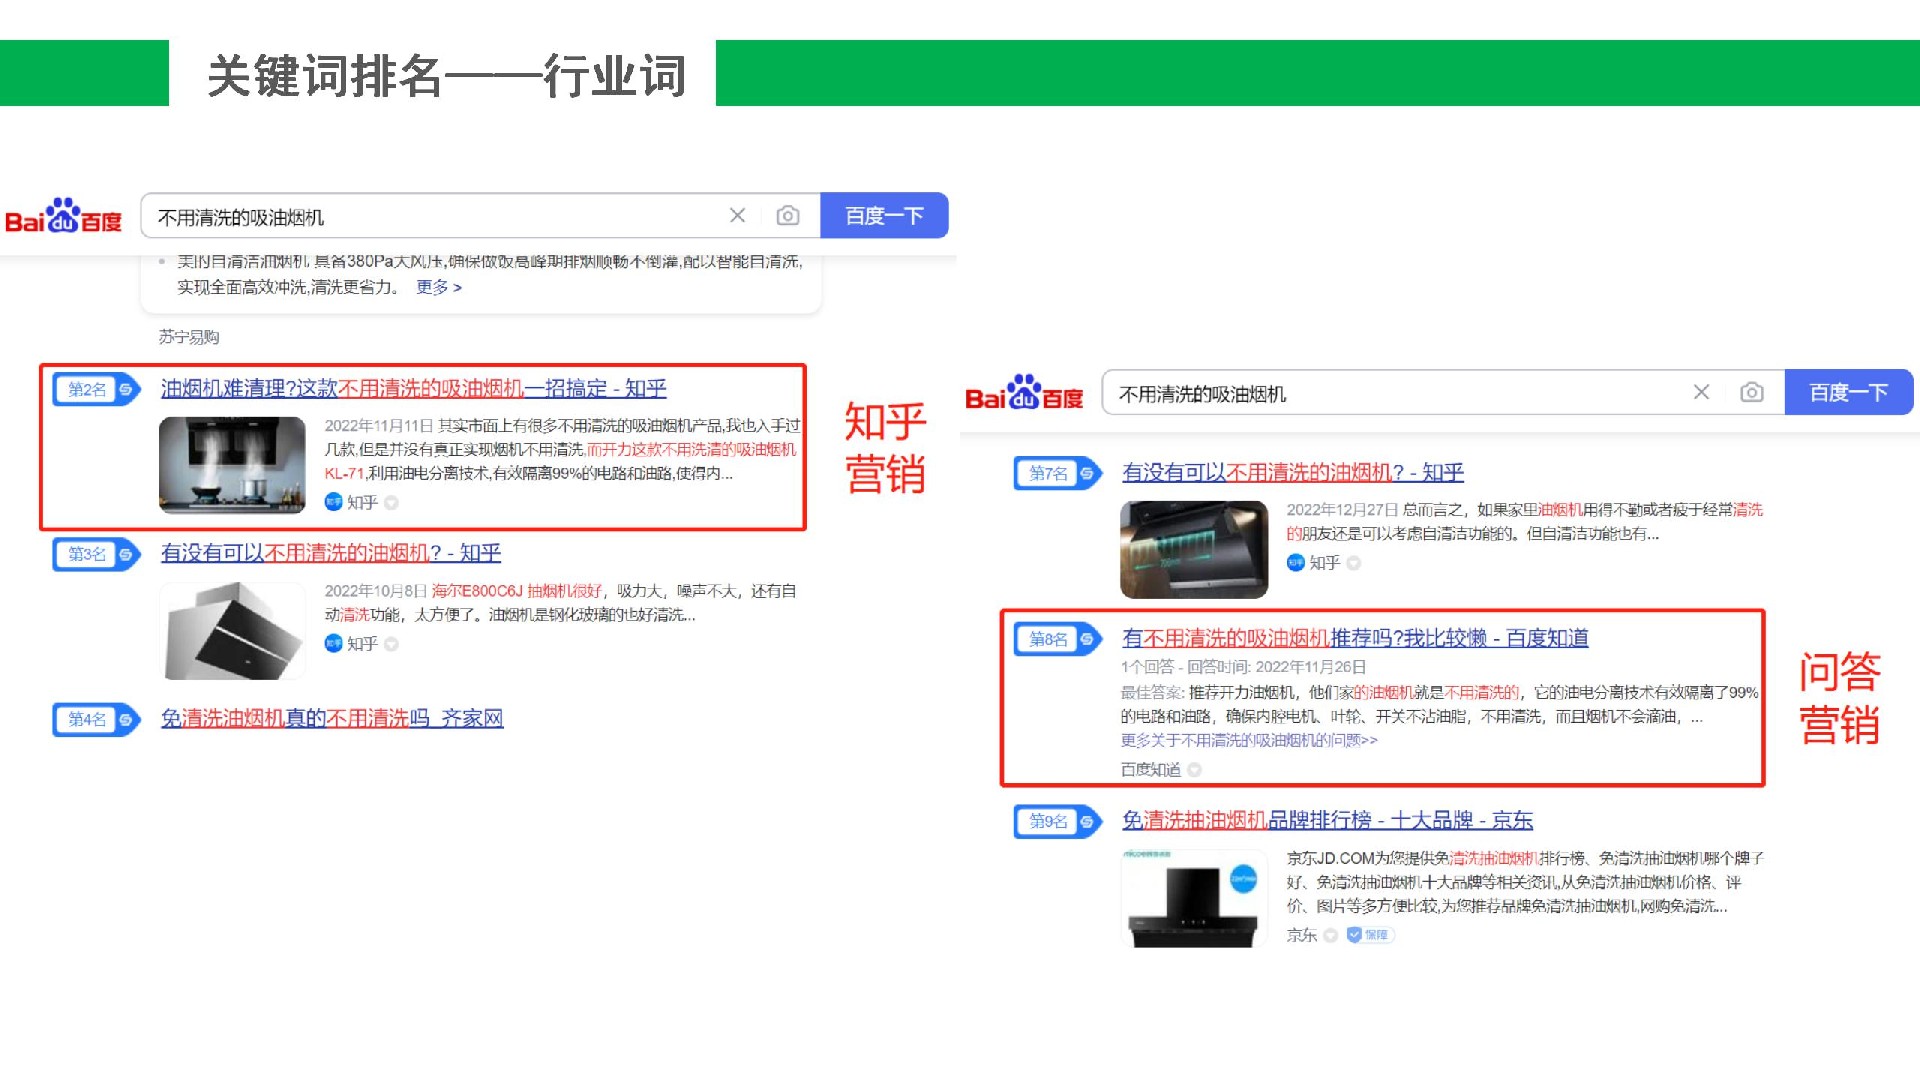Clear right search box with X icon

[1701, 392]
